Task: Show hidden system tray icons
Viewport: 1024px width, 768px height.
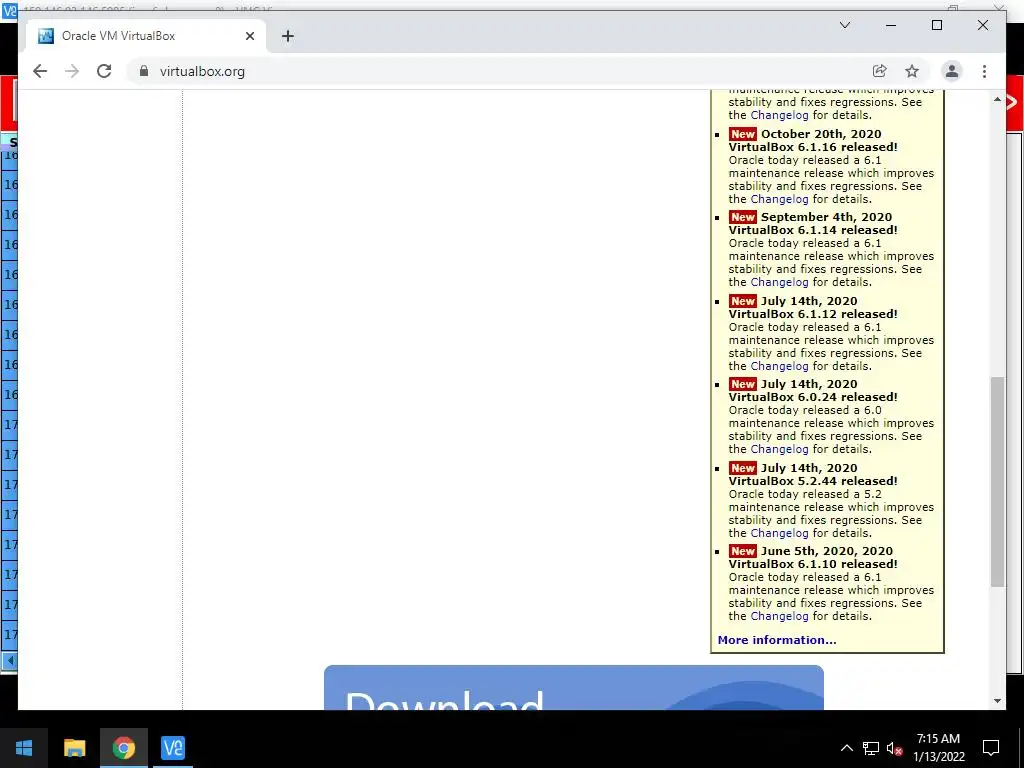Action: (x=846, y=748)
